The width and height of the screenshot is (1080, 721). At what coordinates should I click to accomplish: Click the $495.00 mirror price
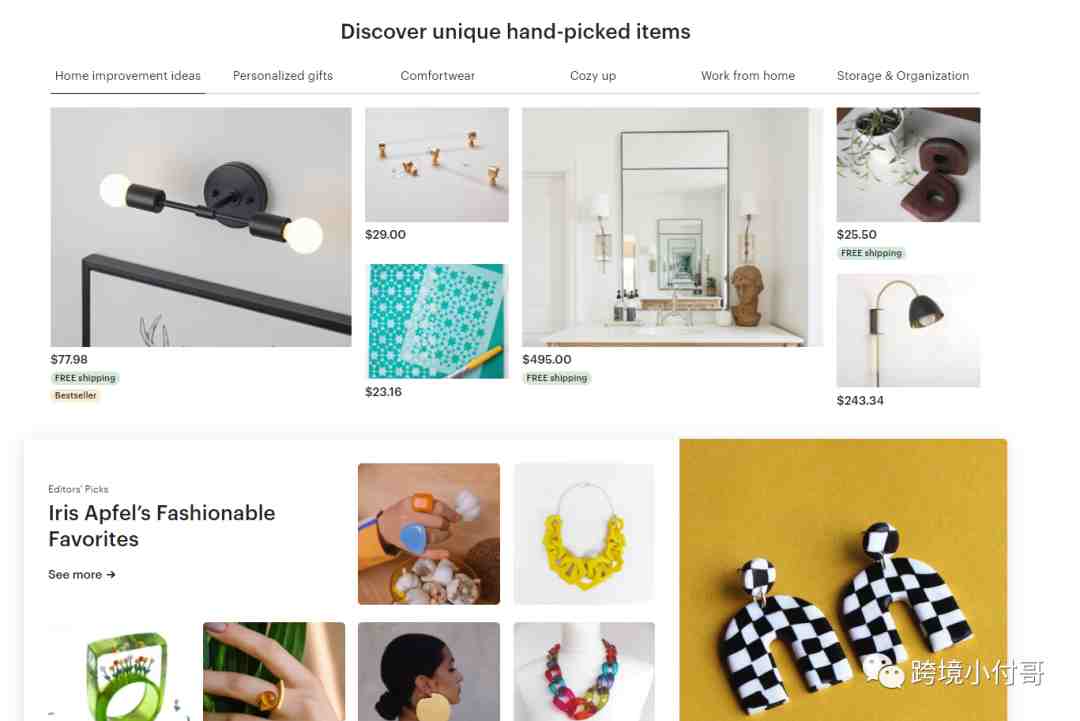pos(547,359)
